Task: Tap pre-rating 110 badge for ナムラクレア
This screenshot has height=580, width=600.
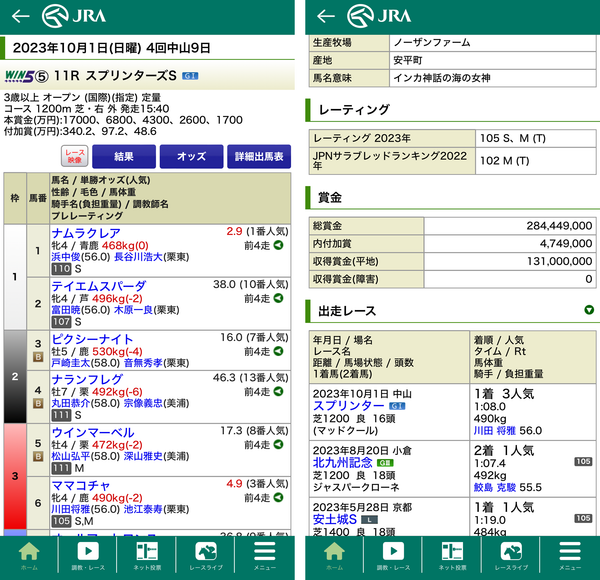Action: (x=61, y=269)
